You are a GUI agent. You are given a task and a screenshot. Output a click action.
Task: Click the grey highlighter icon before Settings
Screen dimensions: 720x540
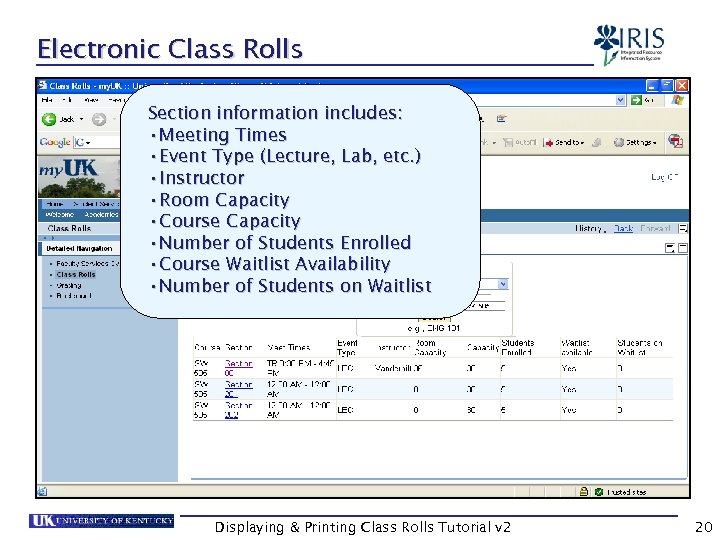[x=596, y=142]
